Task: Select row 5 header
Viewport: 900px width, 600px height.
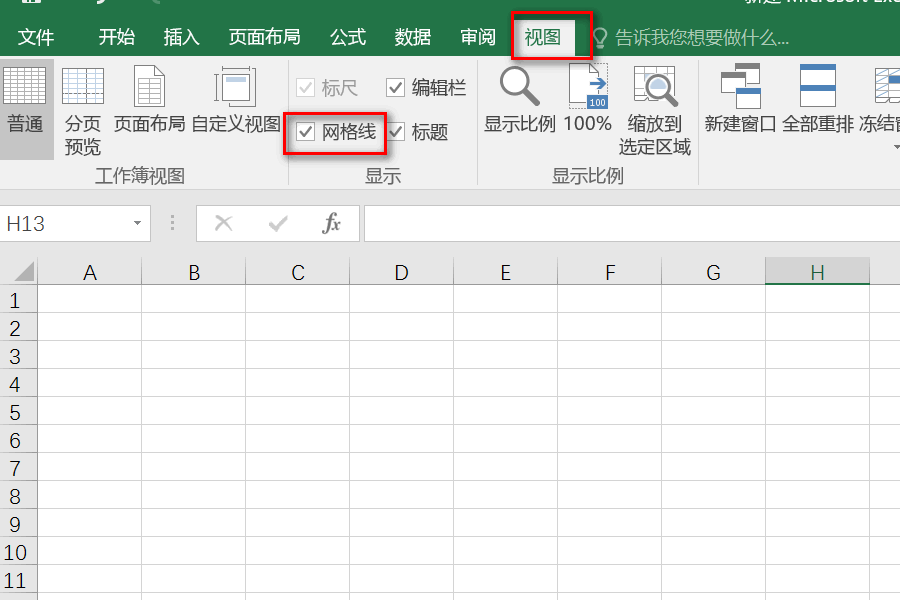Action: pos(18,412)
